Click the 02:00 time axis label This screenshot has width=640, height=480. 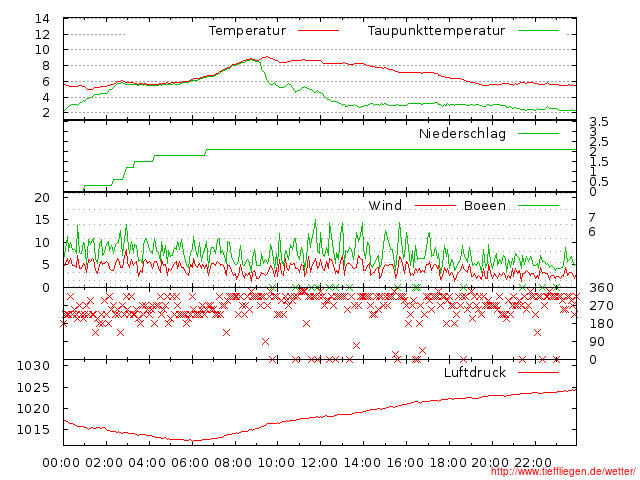[104, 463]
